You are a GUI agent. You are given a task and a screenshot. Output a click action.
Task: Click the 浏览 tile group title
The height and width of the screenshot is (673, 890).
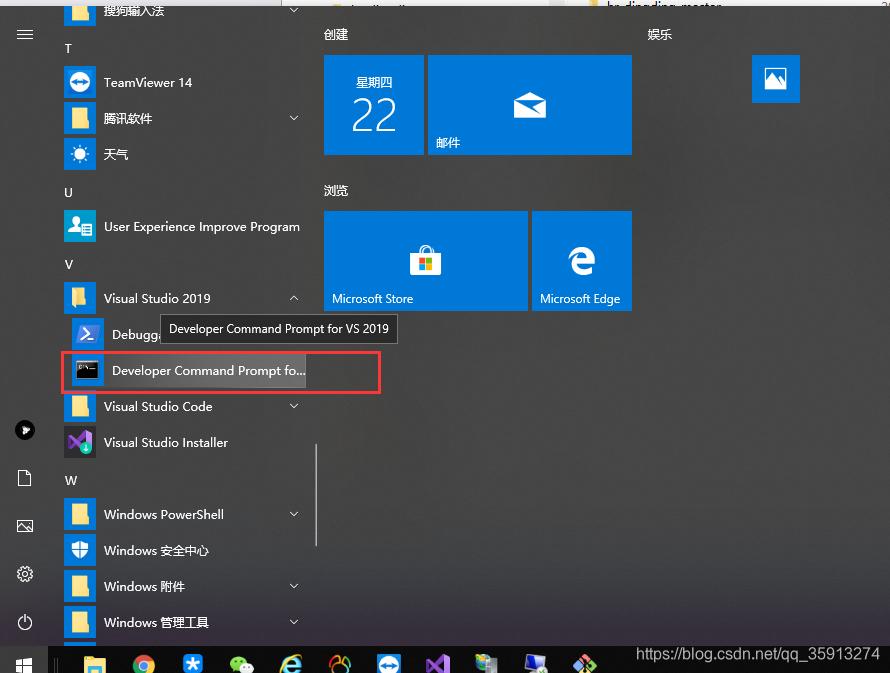click(x=335, y=191)
